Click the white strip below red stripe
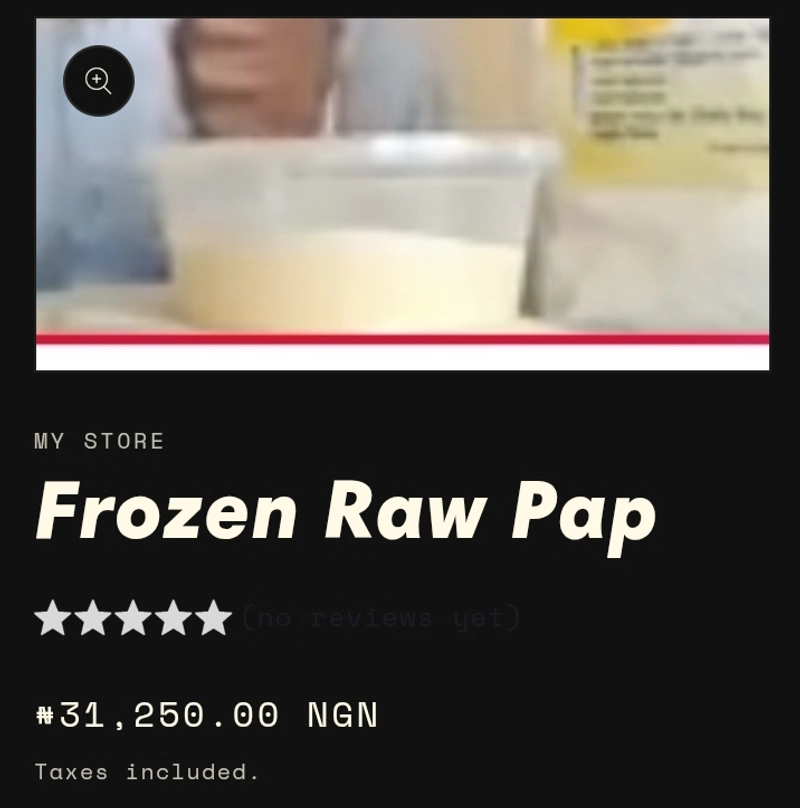This screenshot has height=808, width=800. [x=403, y=358]
